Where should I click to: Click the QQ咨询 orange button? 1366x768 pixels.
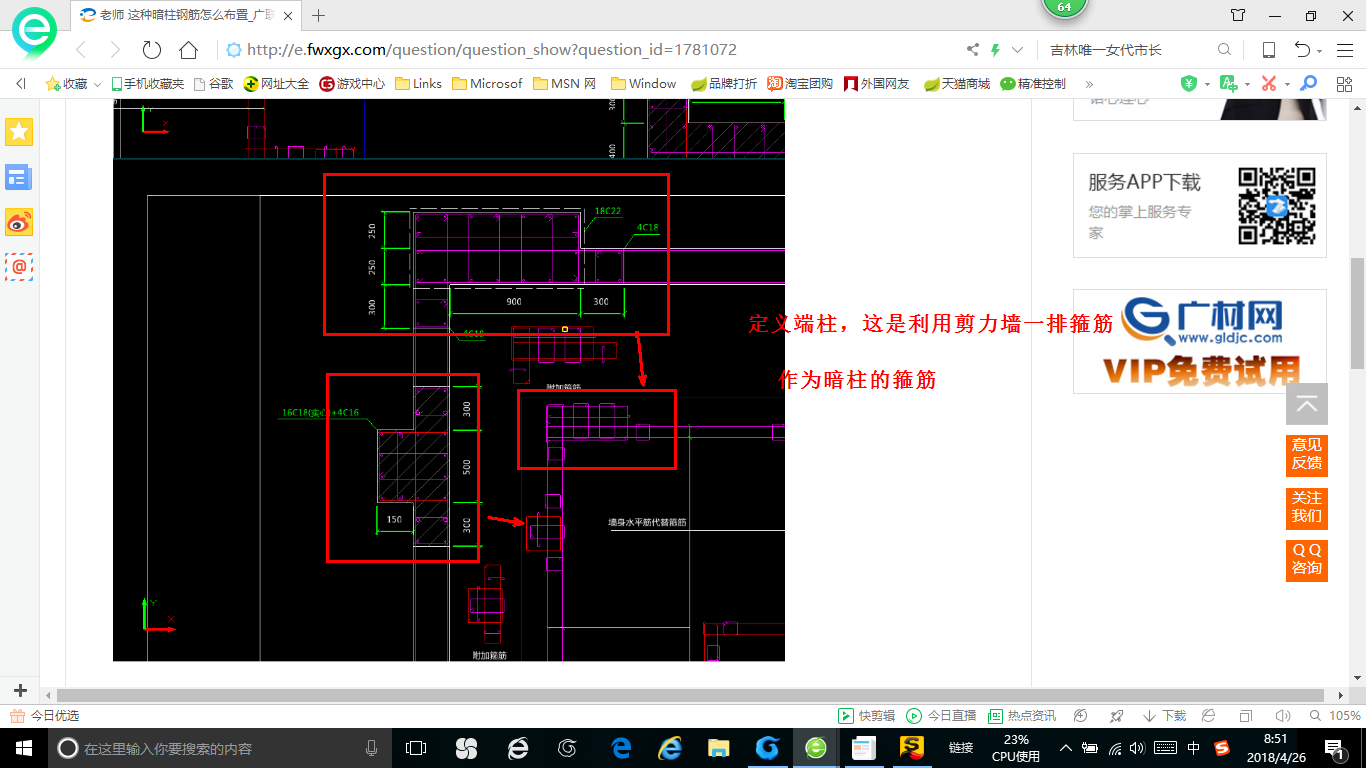click(1306, 560)
